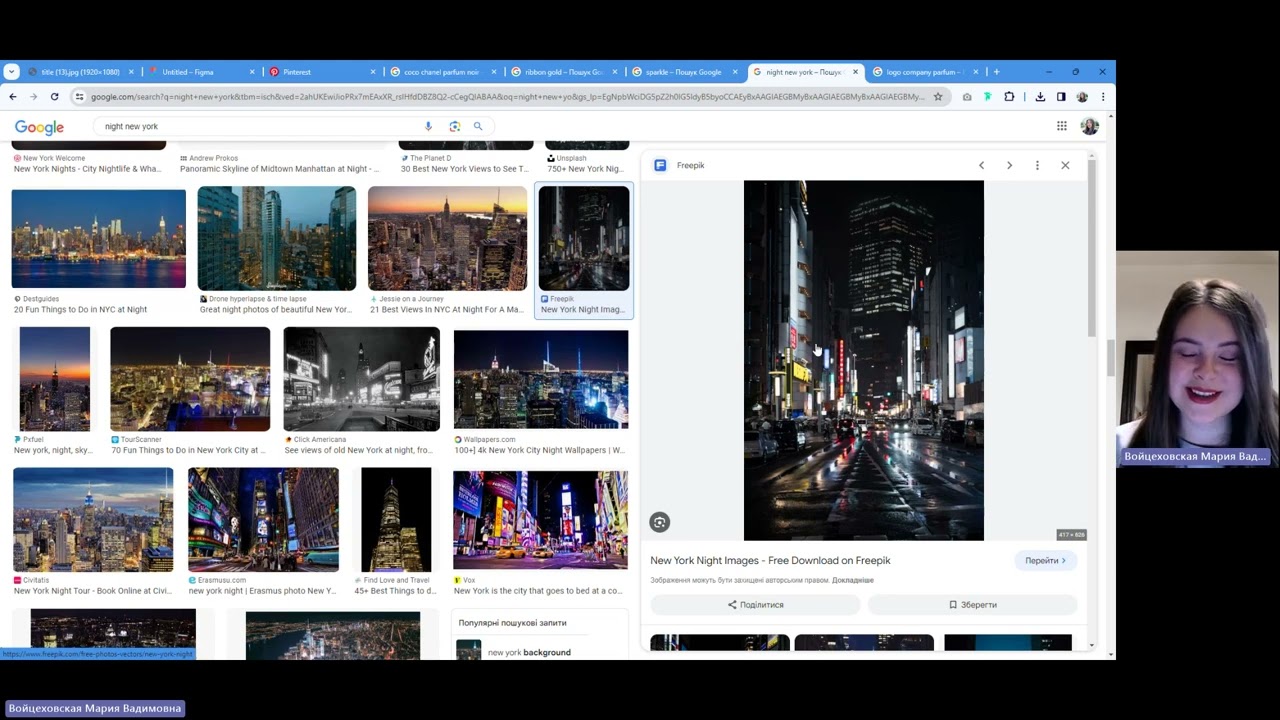Open Jessie on a Journey sunset thumbnail
The image size is (1280, 720).
(x=447, y=238)
